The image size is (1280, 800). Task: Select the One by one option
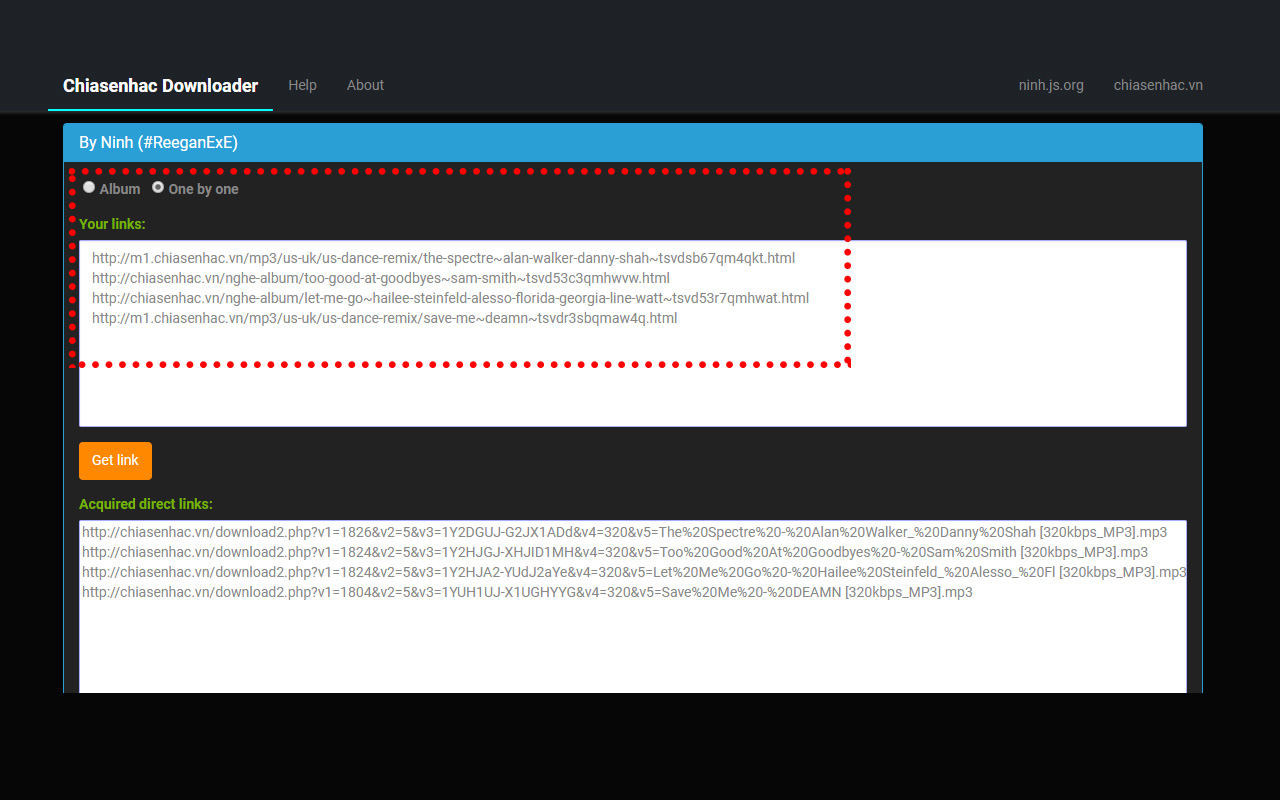coord(158,187)
